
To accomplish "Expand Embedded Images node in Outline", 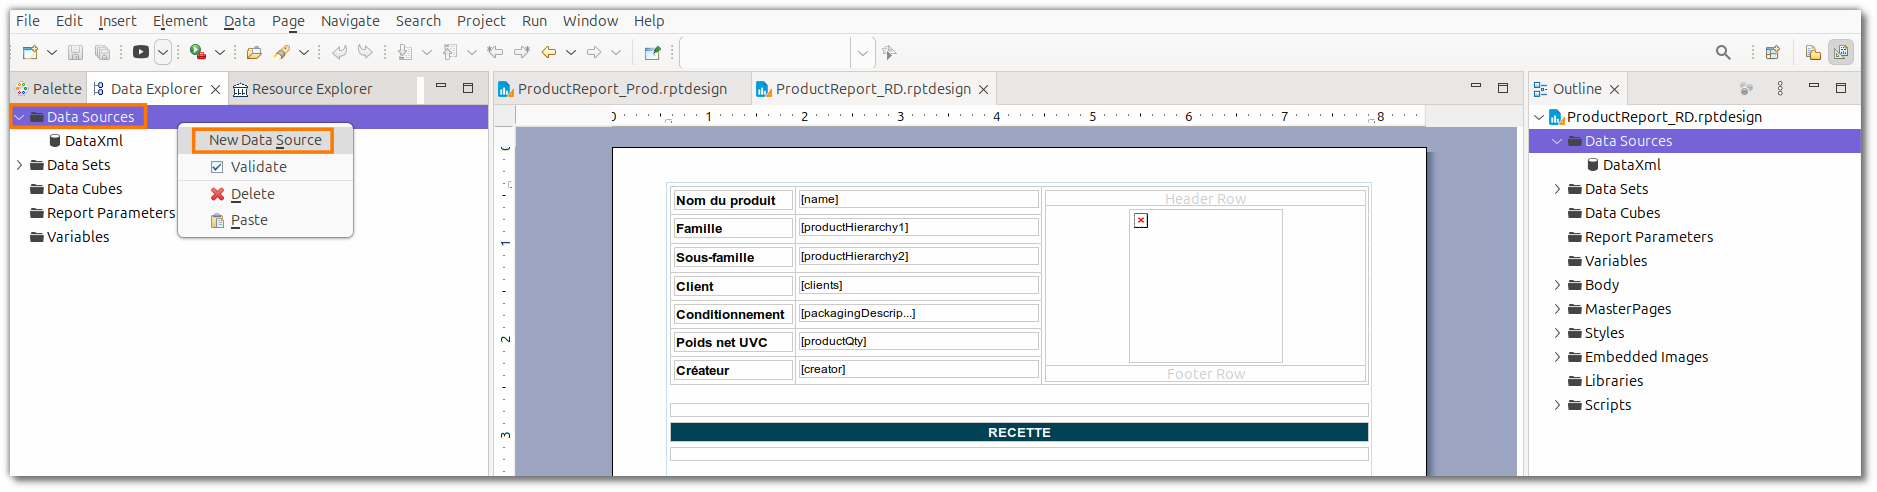I will coord(1557,357).
